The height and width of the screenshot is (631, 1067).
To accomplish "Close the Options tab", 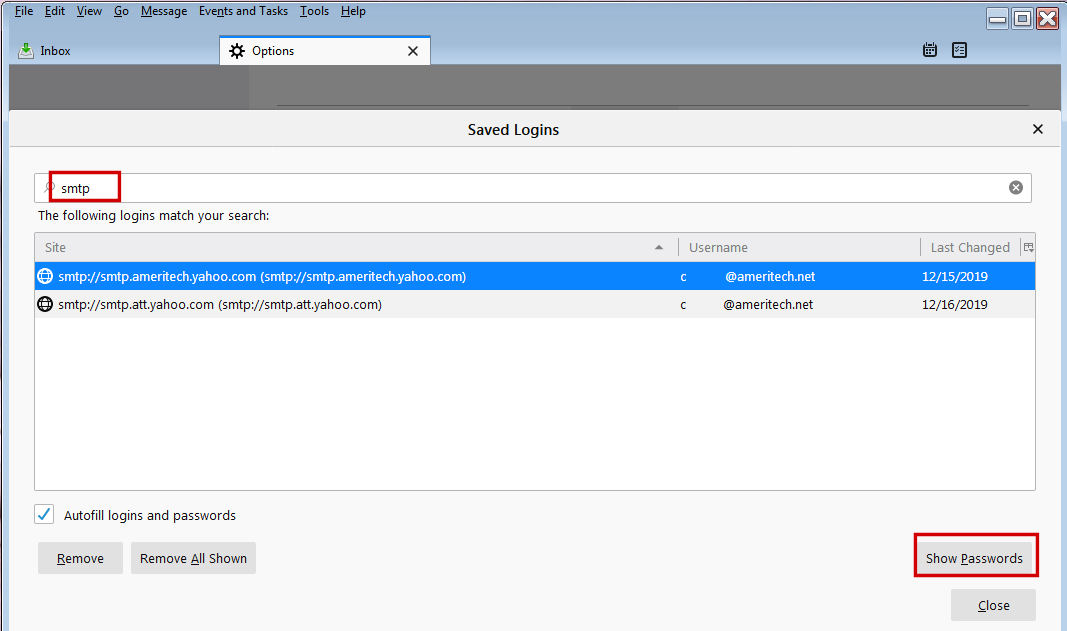I will point(412,51).
